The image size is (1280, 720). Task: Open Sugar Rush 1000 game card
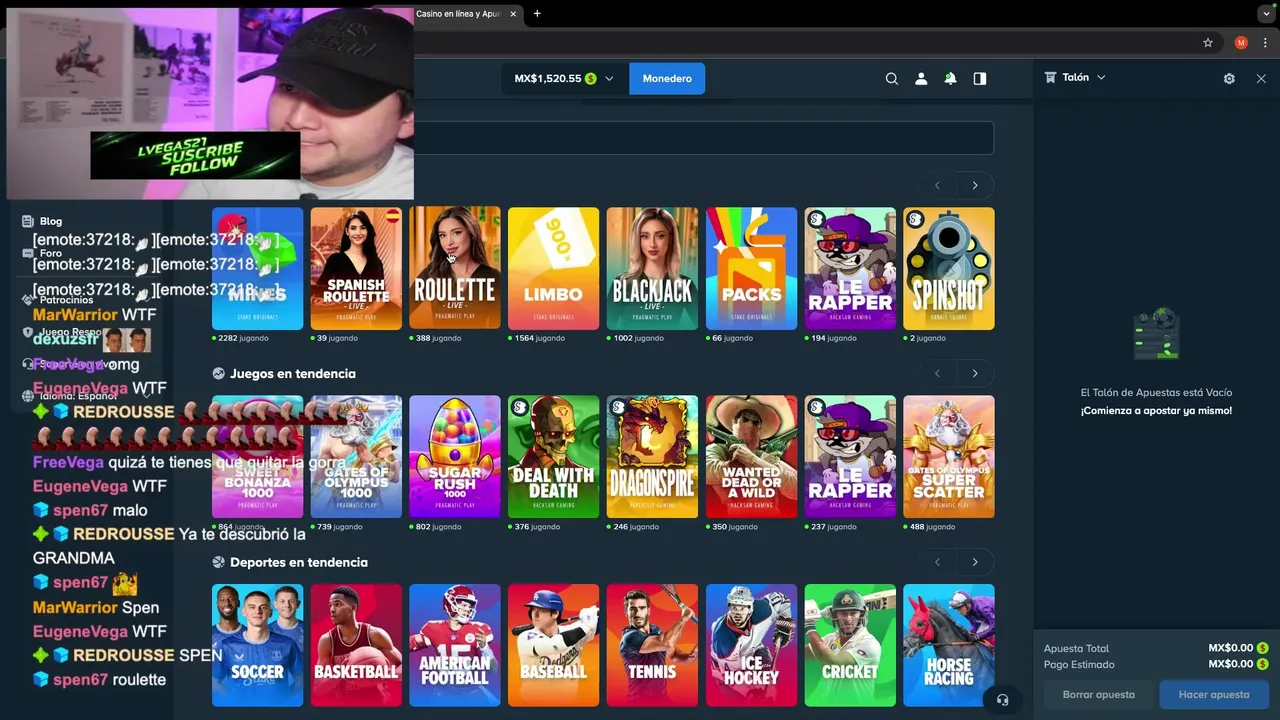pos(455,457)
